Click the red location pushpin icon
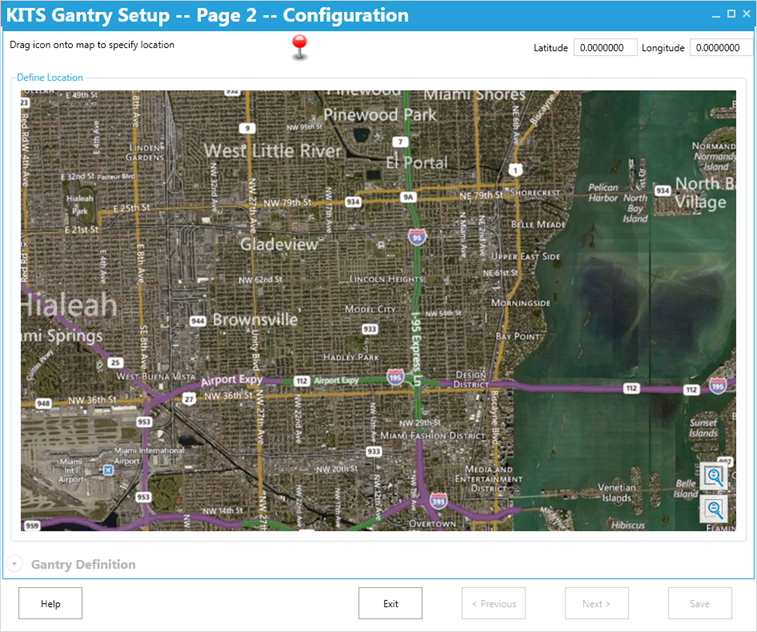757x632 pixels. 299,47
